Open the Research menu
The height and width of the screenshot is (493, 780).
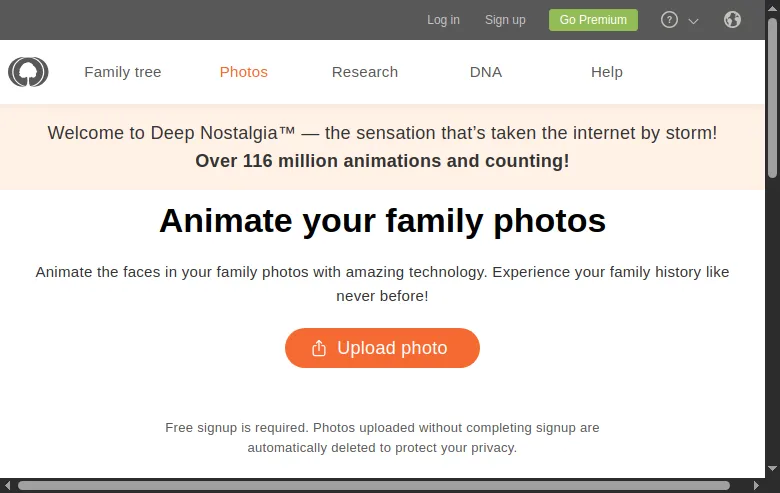tap(365, 72)
